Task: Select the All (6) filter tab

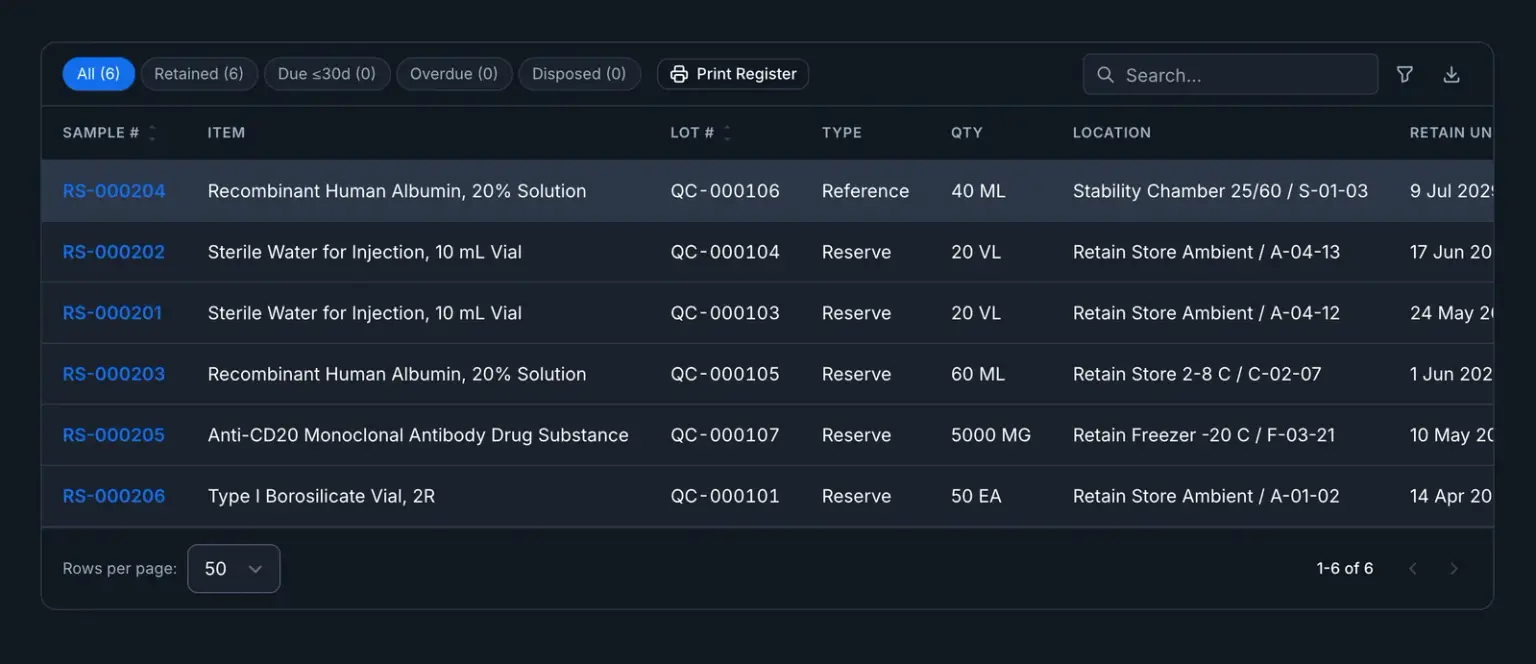Action: [98, 74]
